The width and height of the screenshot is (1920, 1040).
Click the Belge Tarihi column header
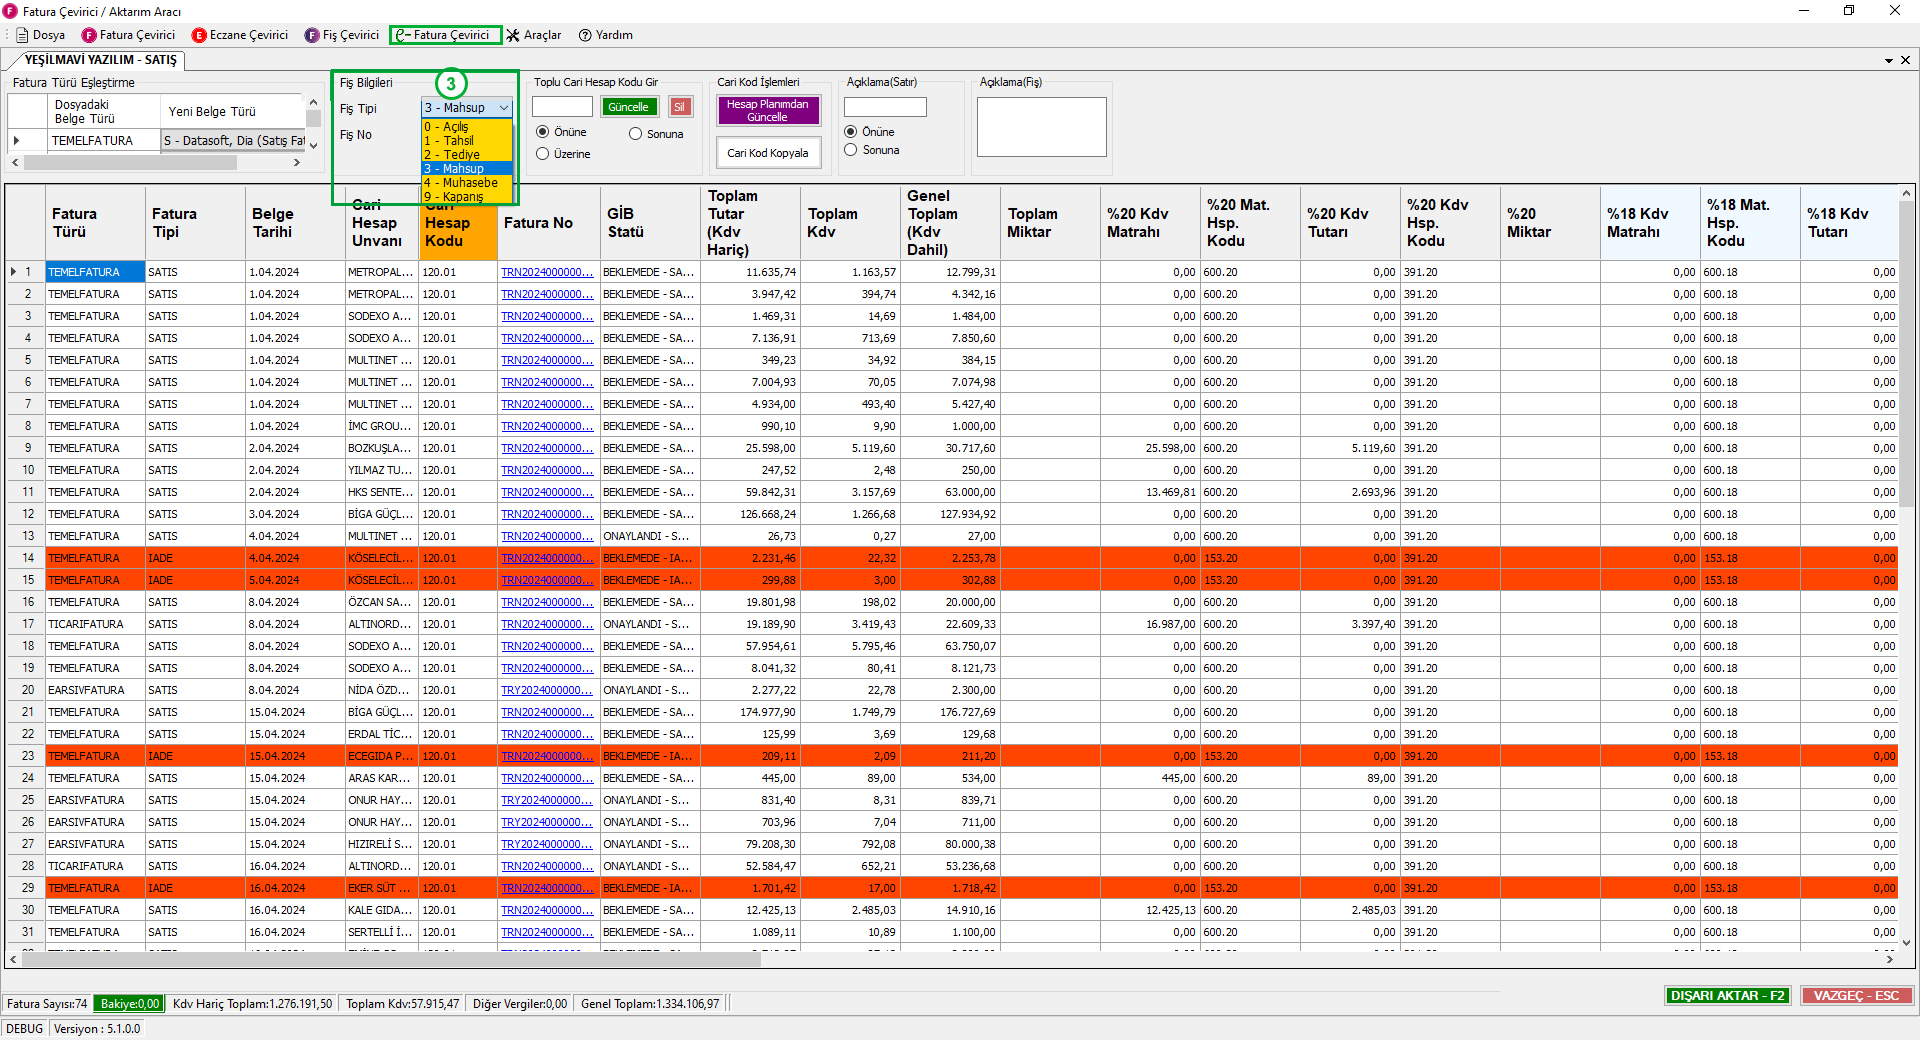coord(295,222)
